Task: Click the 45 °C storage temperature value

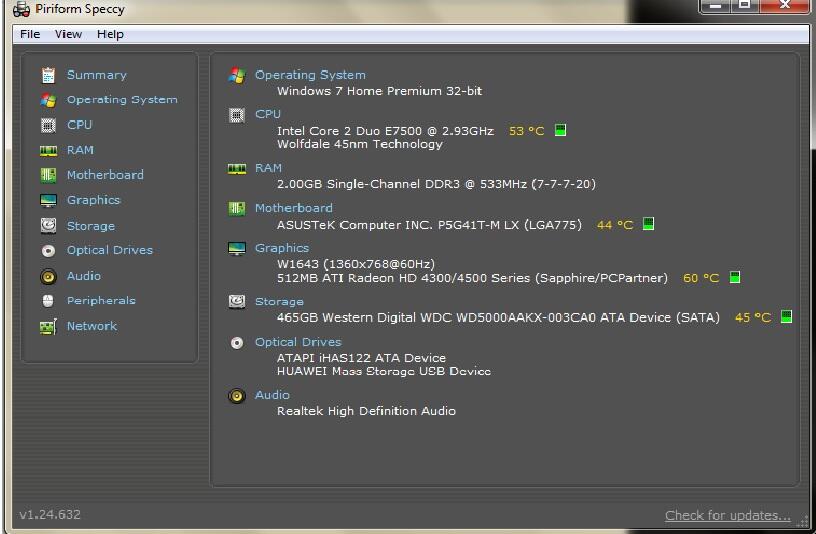Action: (753, 317)
